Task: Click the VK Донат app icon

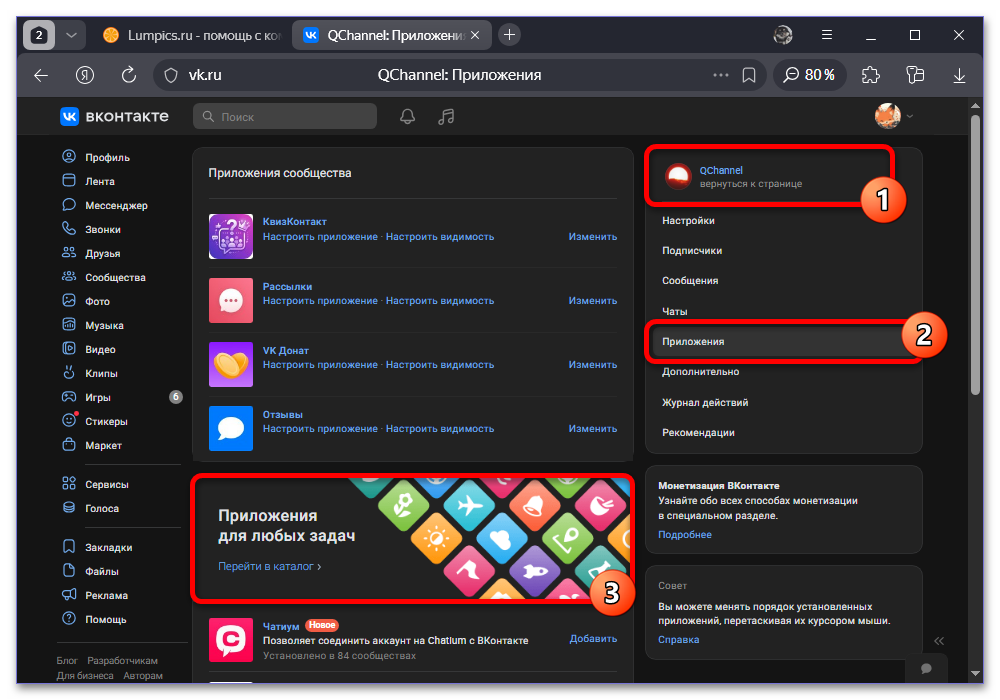Action: pyautogui.click(x=231, y=365)
